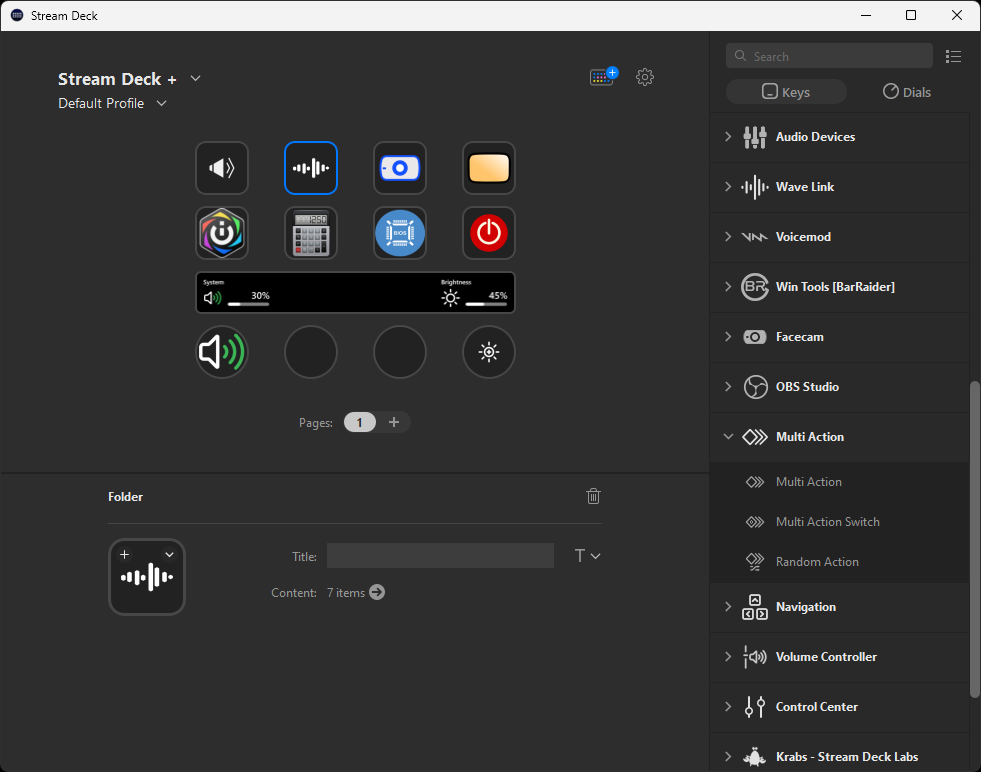Open the Default Profile dropdown

tap(161, 103)
